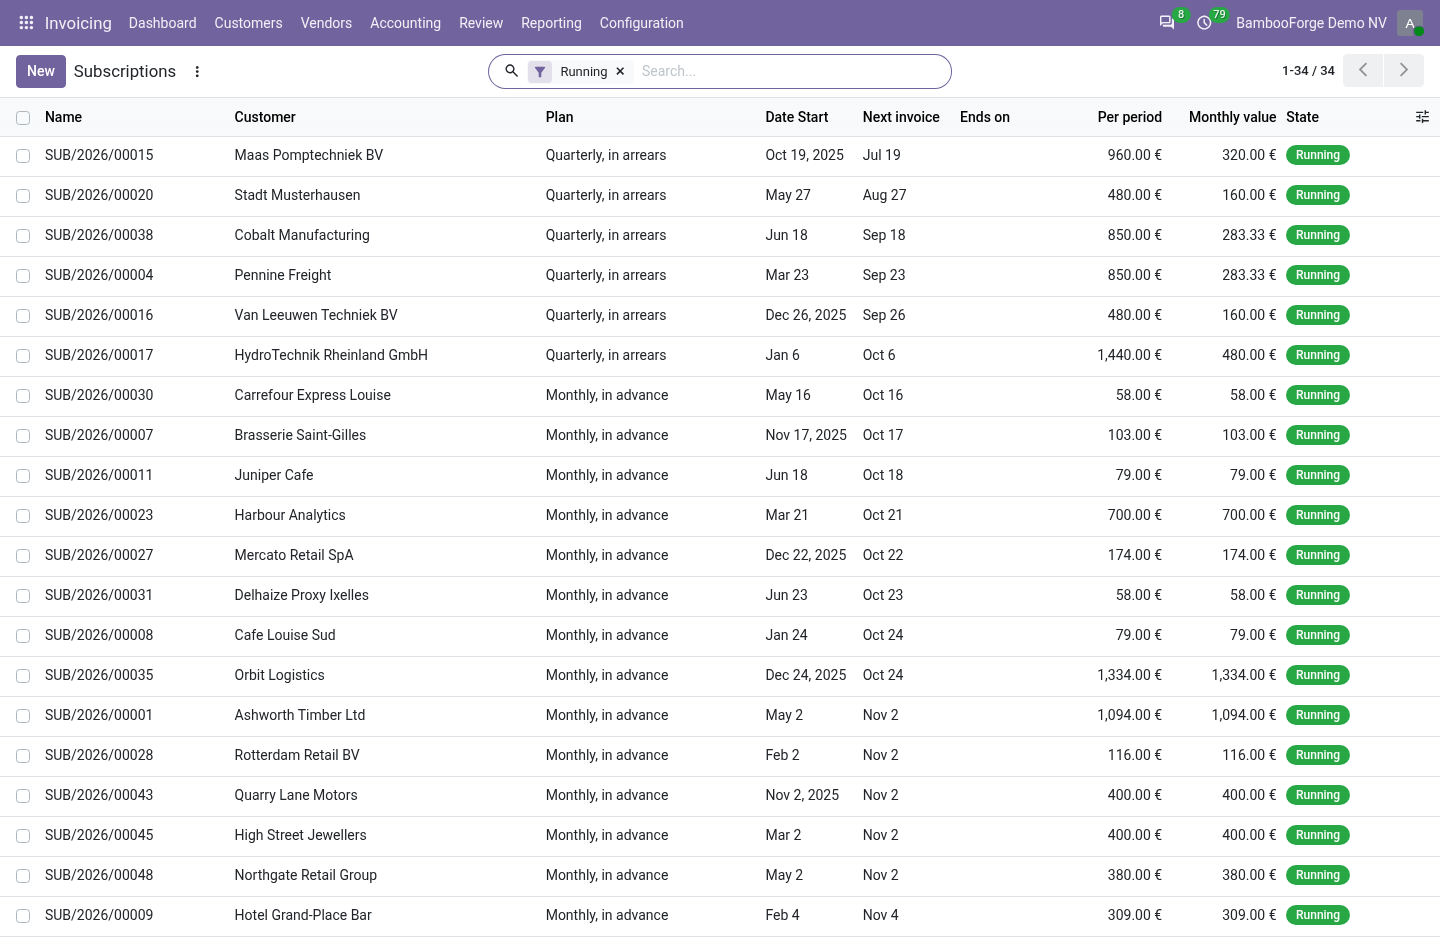Viewport: 1440px width, 940px height.
Task: Click Mercato Retail SpA customer cell
Action: coord(294,555)
